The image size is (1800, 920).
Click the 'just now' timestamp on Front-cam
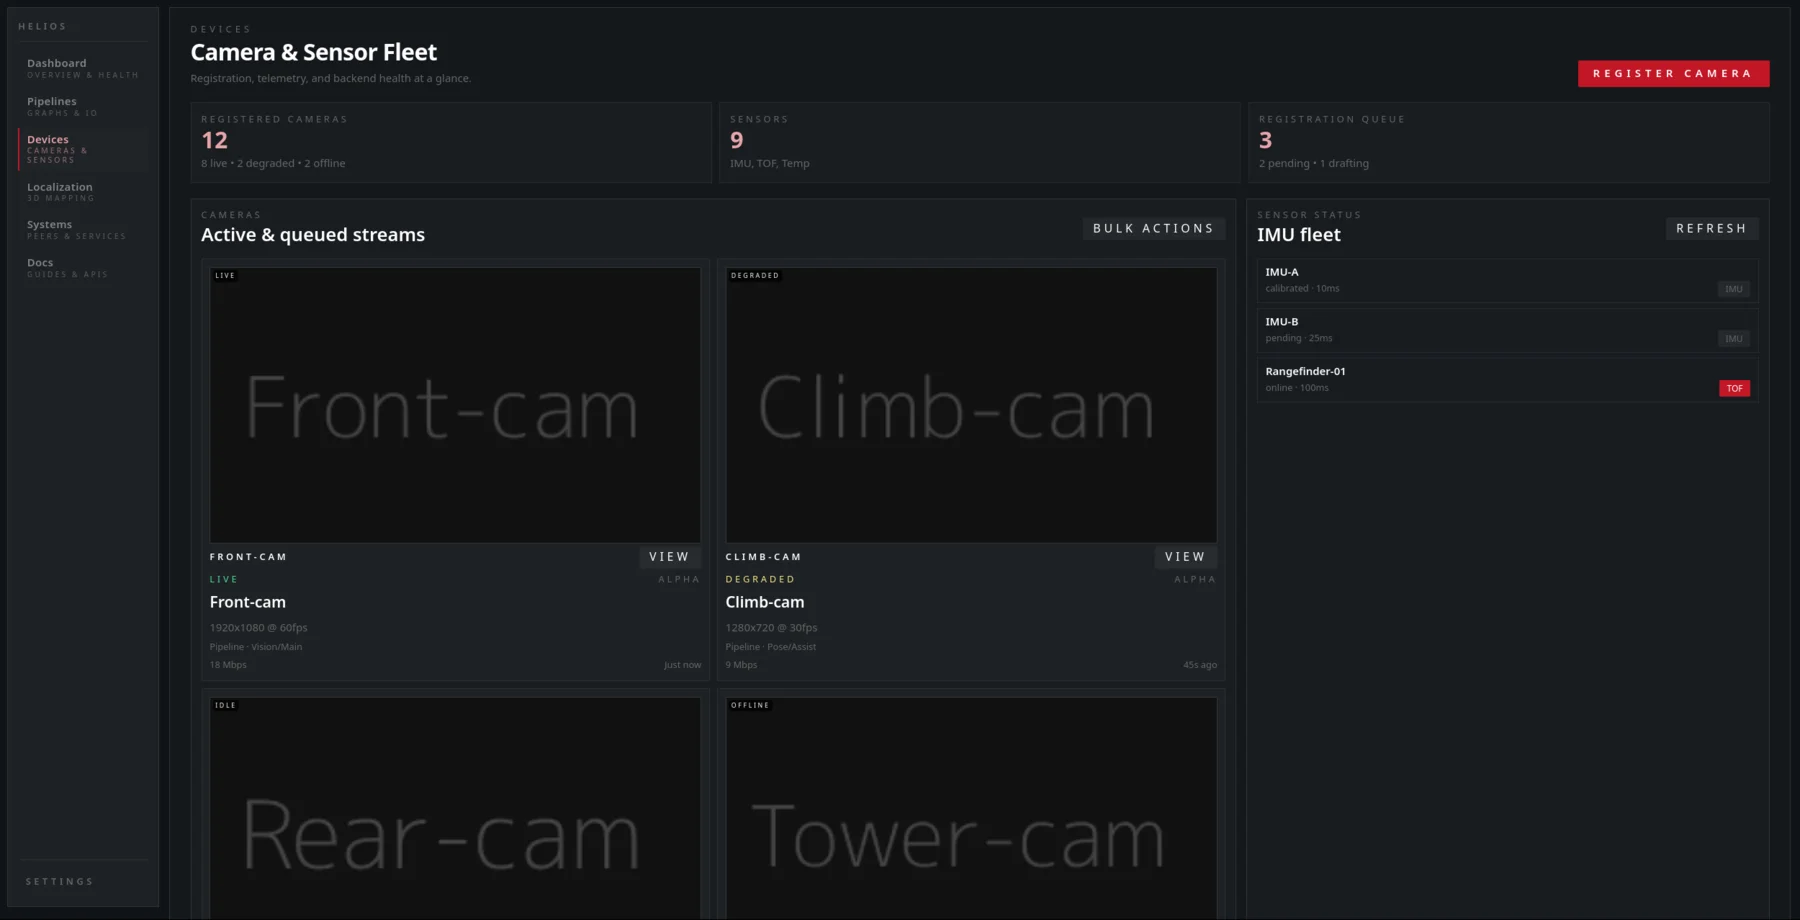683,665
